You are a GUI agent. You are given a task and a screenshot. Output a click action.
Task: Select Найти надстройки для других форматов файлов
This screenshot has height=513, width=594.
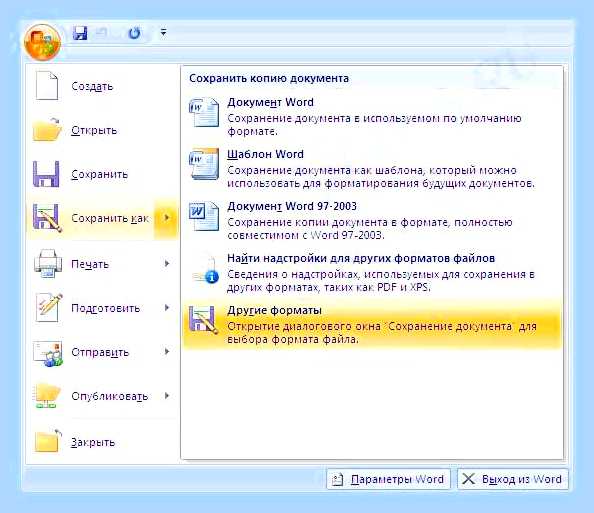click(x=361, y=258)
